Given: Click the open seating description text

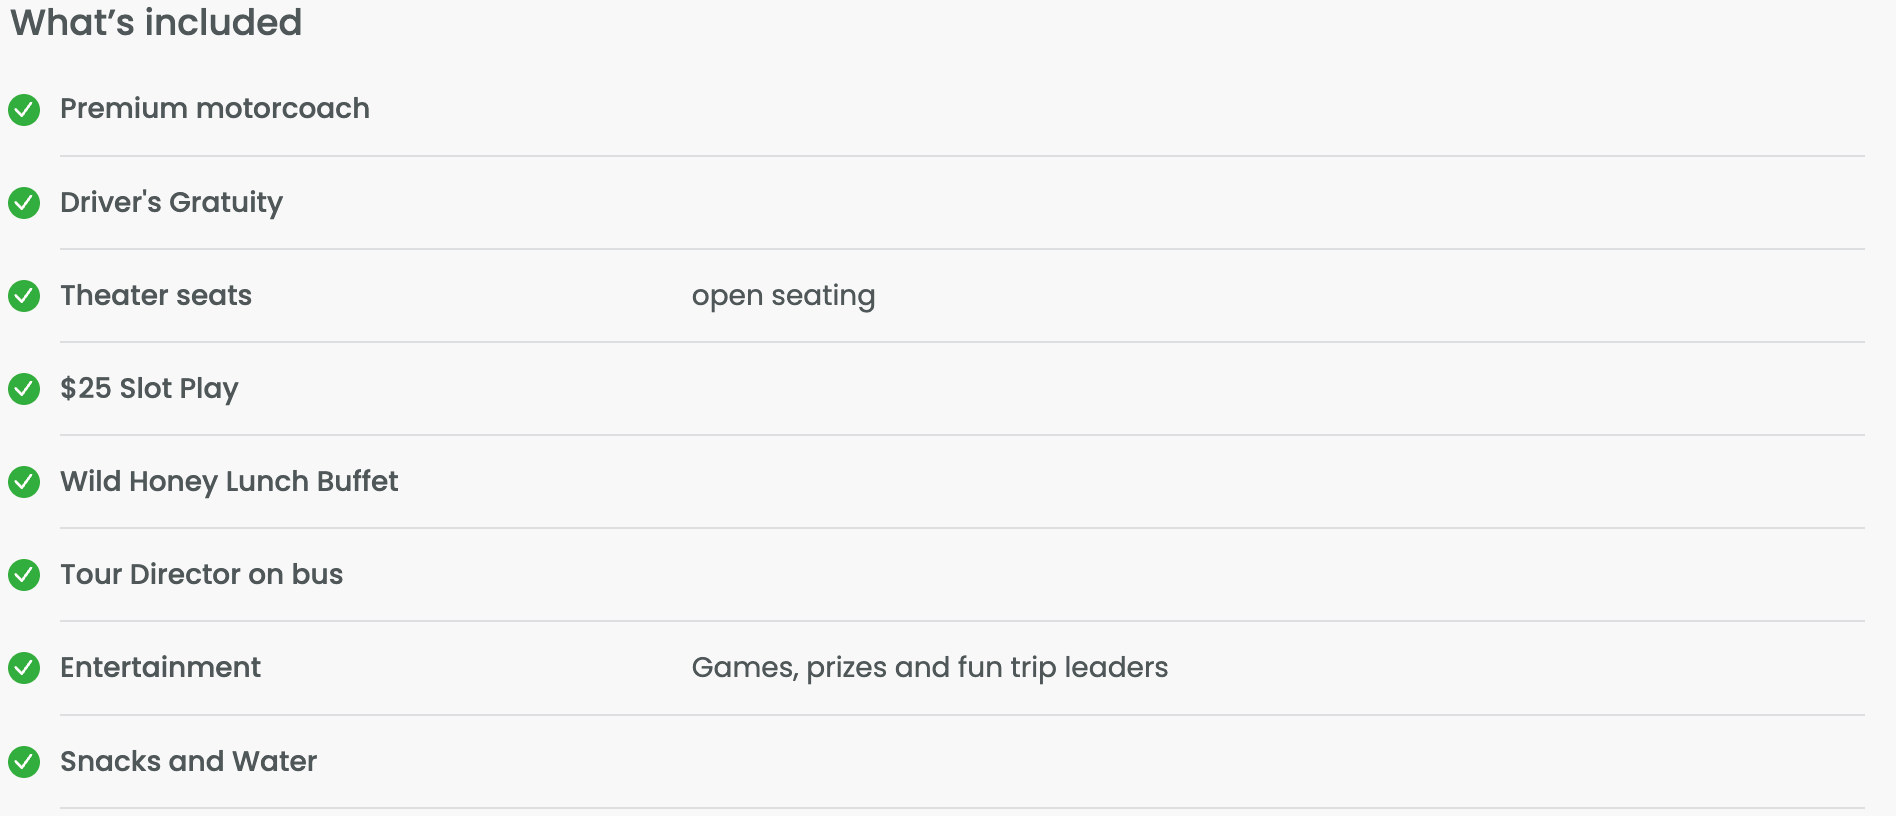Looking at the screenshot, I should coord(783,296).
